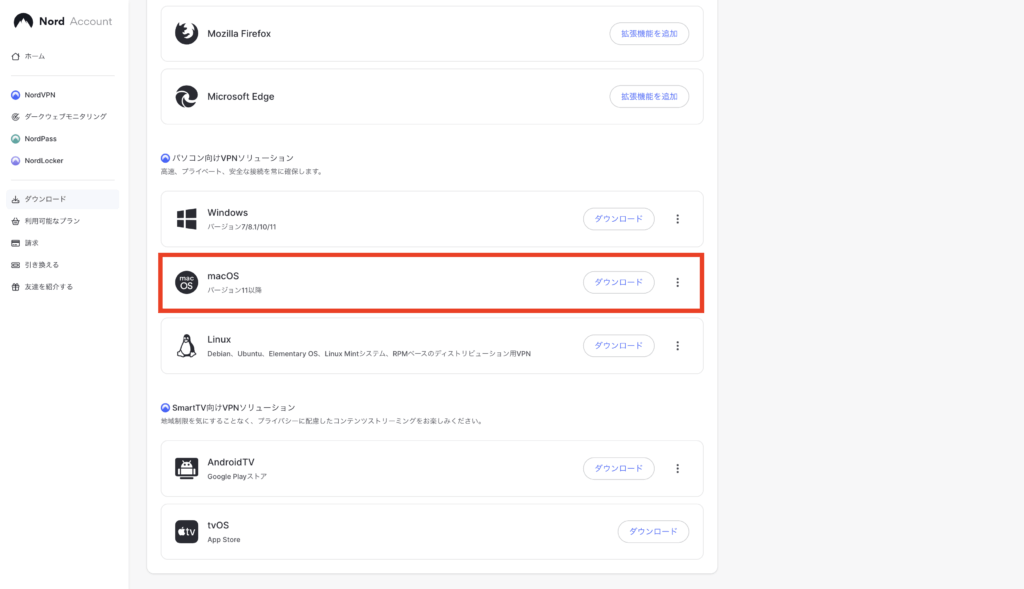Open 引き換える in the sidebar
Screen dimensions: 1024x589
click(42, 264)
